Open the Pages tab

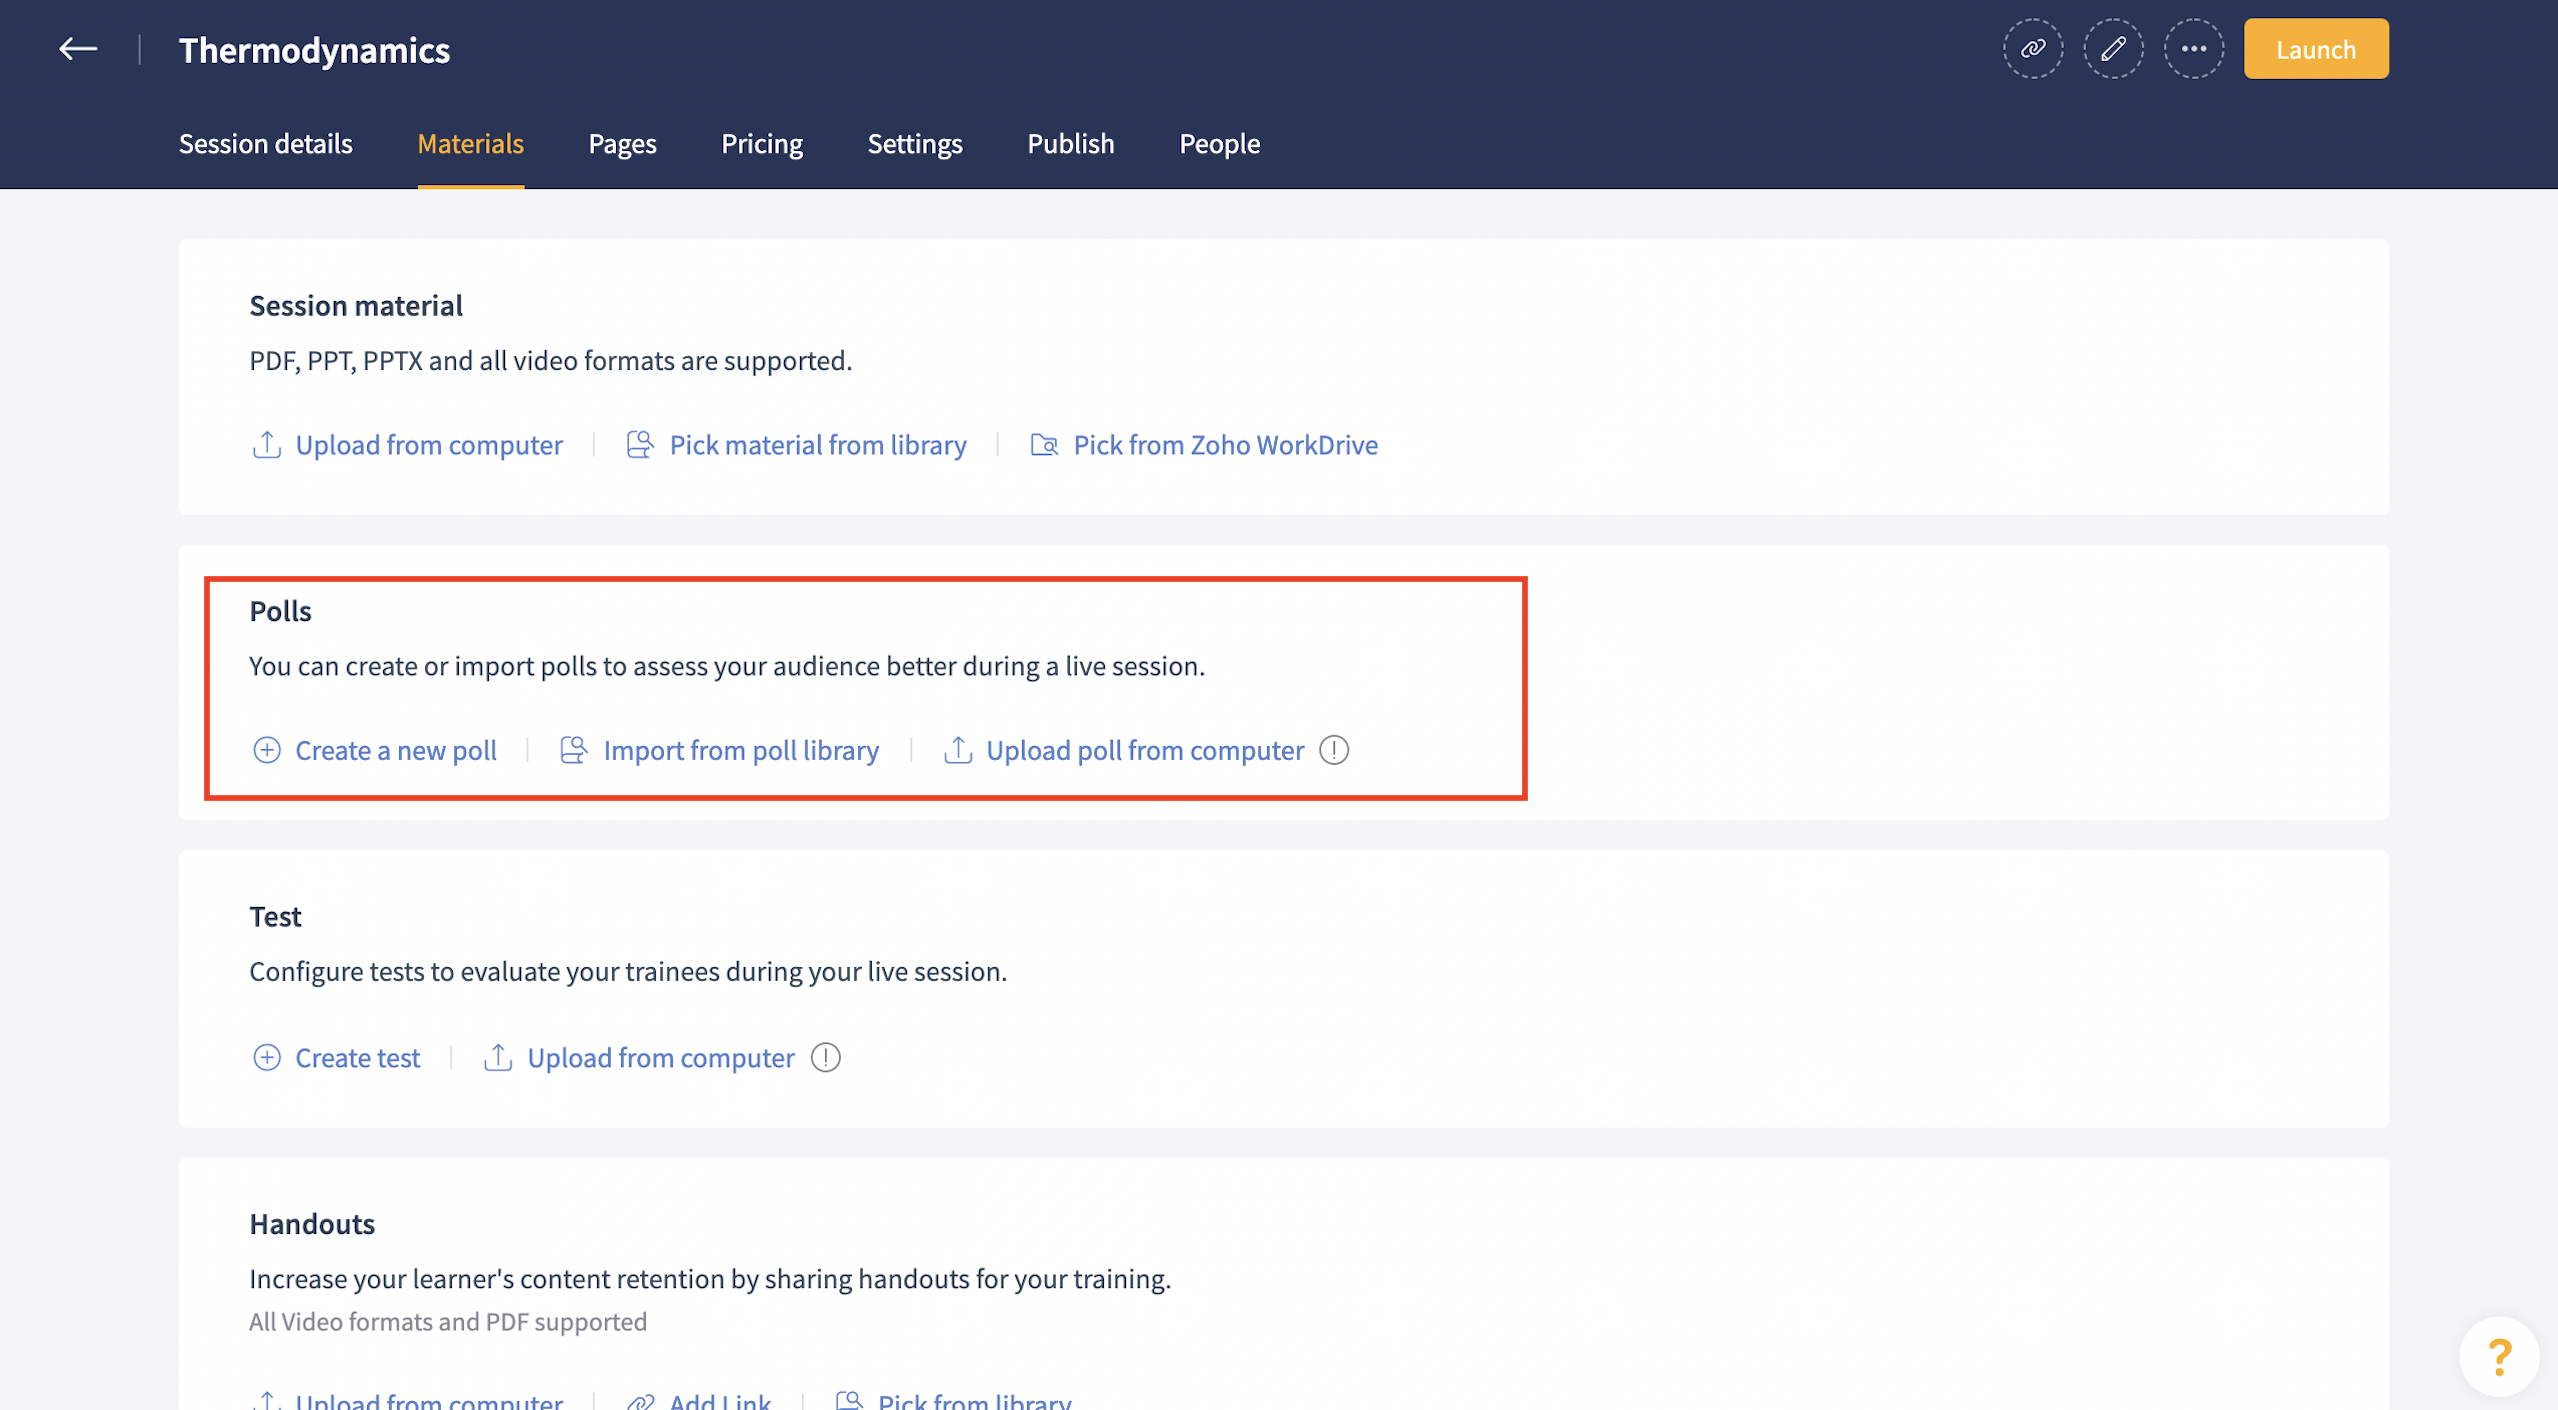point(622,144)
